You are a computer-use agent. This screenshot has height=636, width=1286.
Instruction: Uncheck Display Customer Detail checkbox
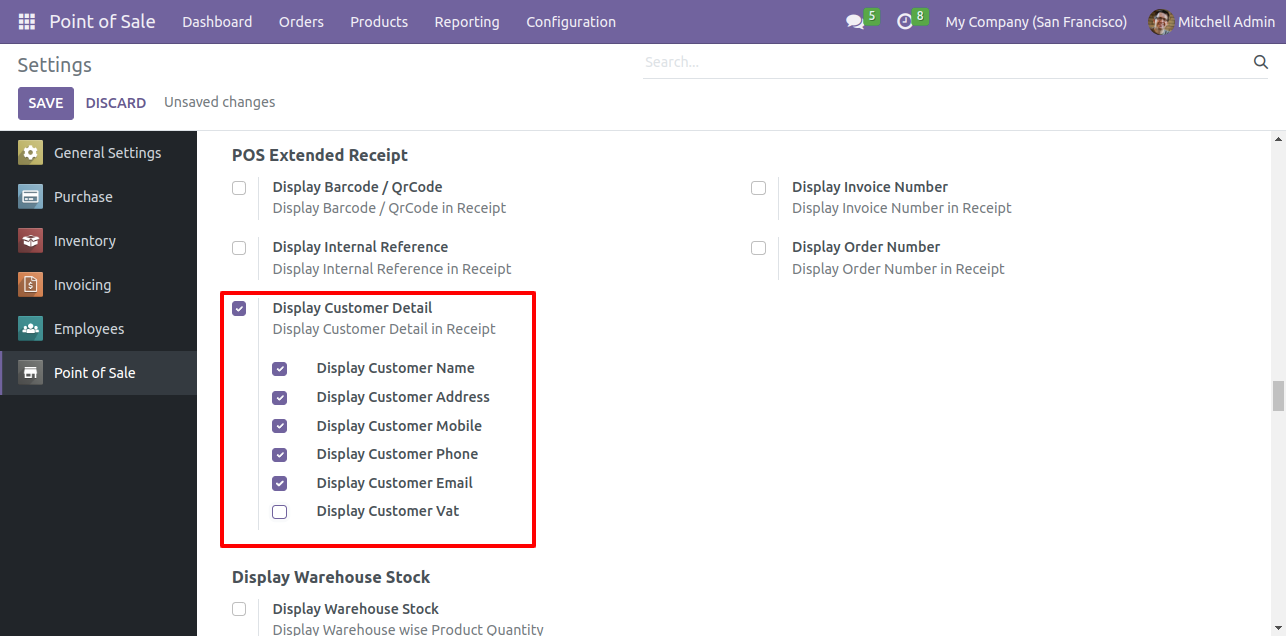point(239,308)
